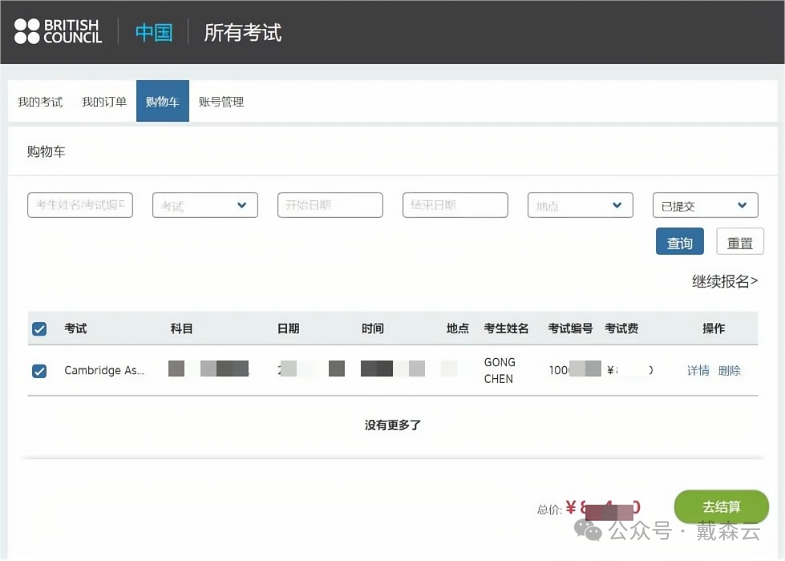The height and width of the screenshot is (561, 785).
Task: Click the 考生姓名 column header
Action: [506, 328]
